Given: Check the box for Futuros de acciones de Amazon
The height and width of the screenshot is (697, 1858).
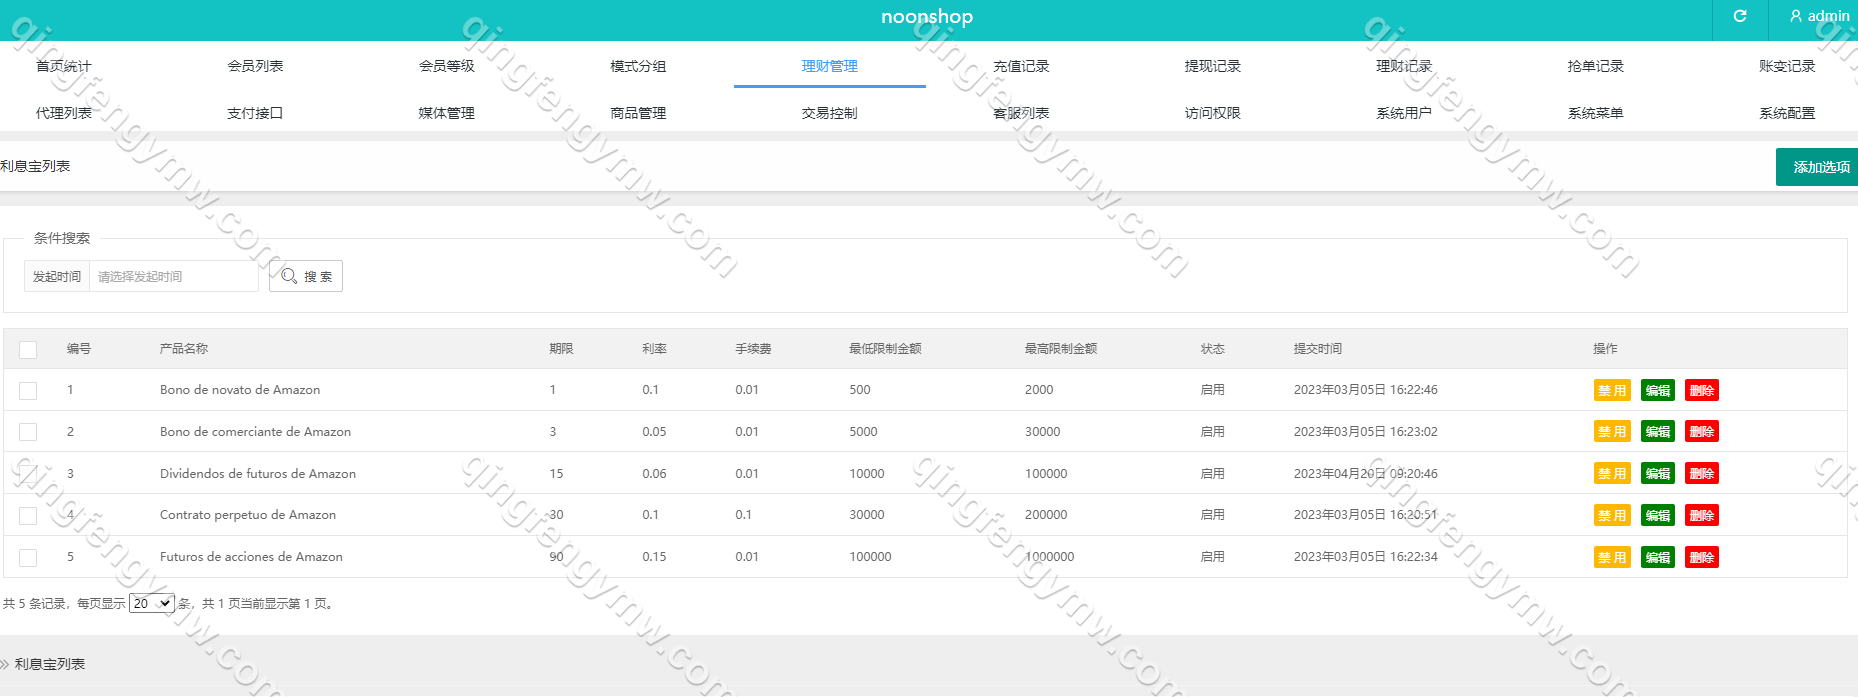Looking at the screenshot, I should pos(28,557).
